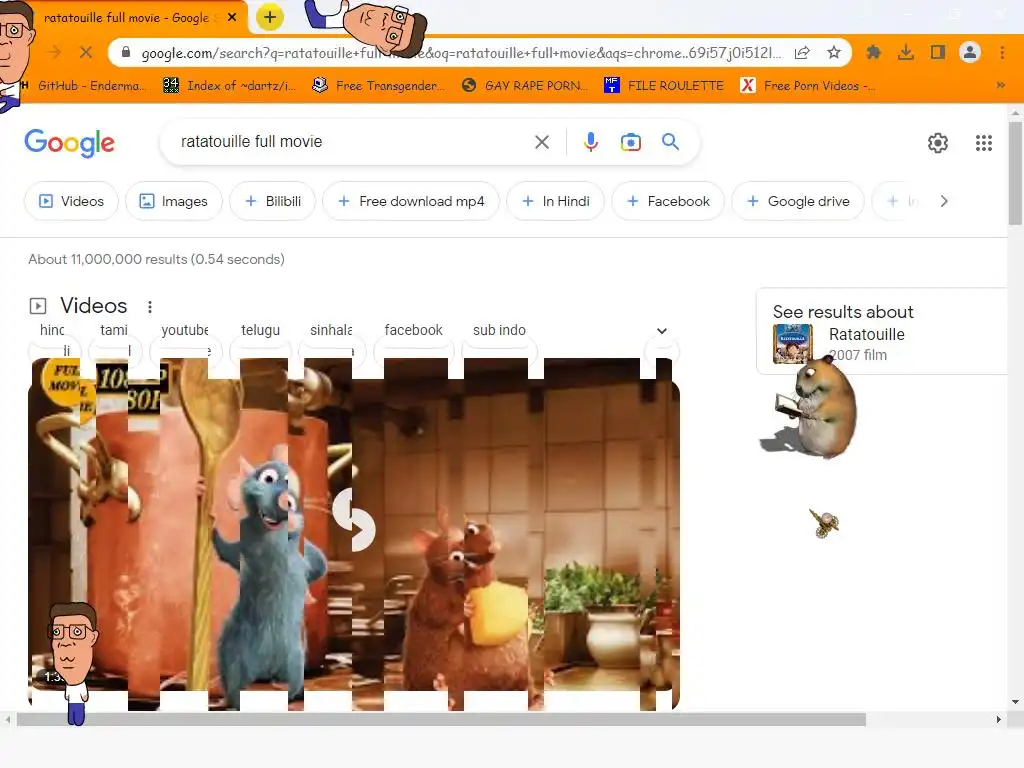Screen dimensions: 1024x768
Task: Click the scroll up arrow
Action: [1015, 113]
